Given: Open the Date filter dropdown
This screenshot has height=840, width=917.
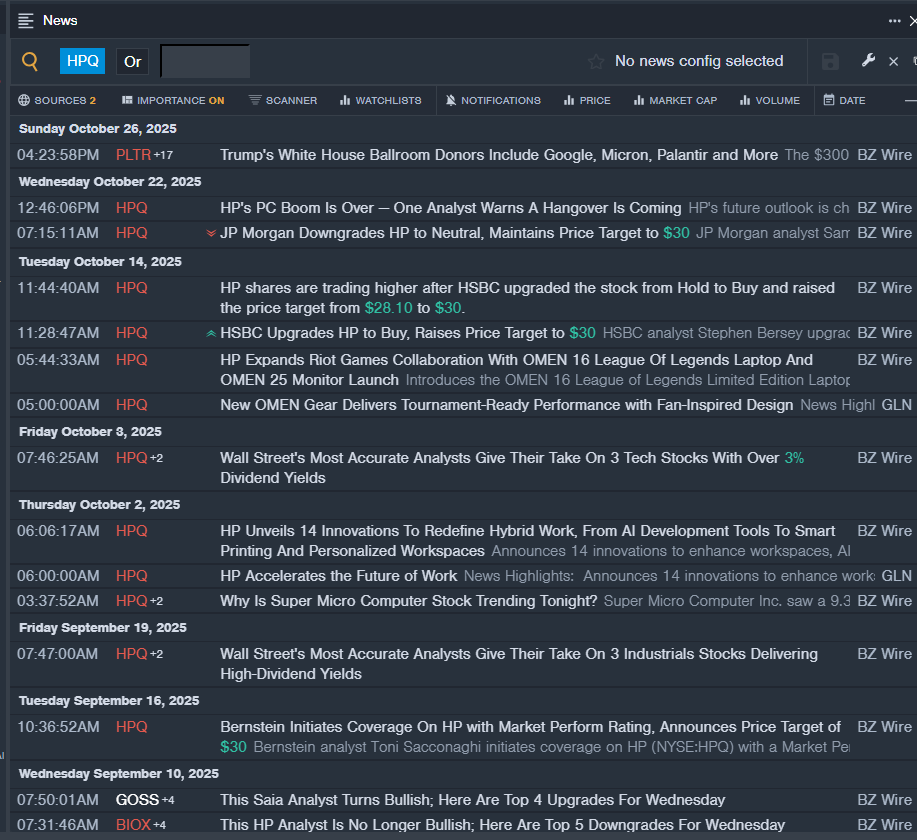Looking at the screenshot, I should point(845,101).
